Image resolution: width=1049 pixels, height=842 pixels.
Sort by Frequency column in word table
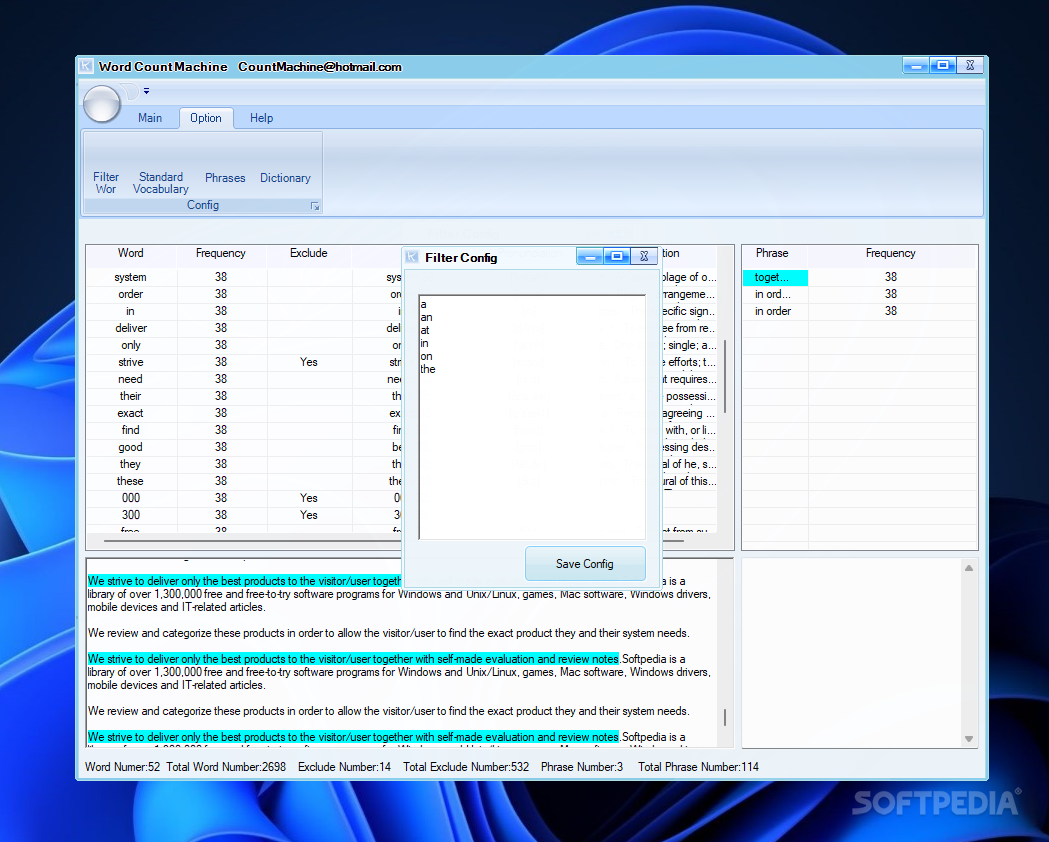tap(221, 253)
